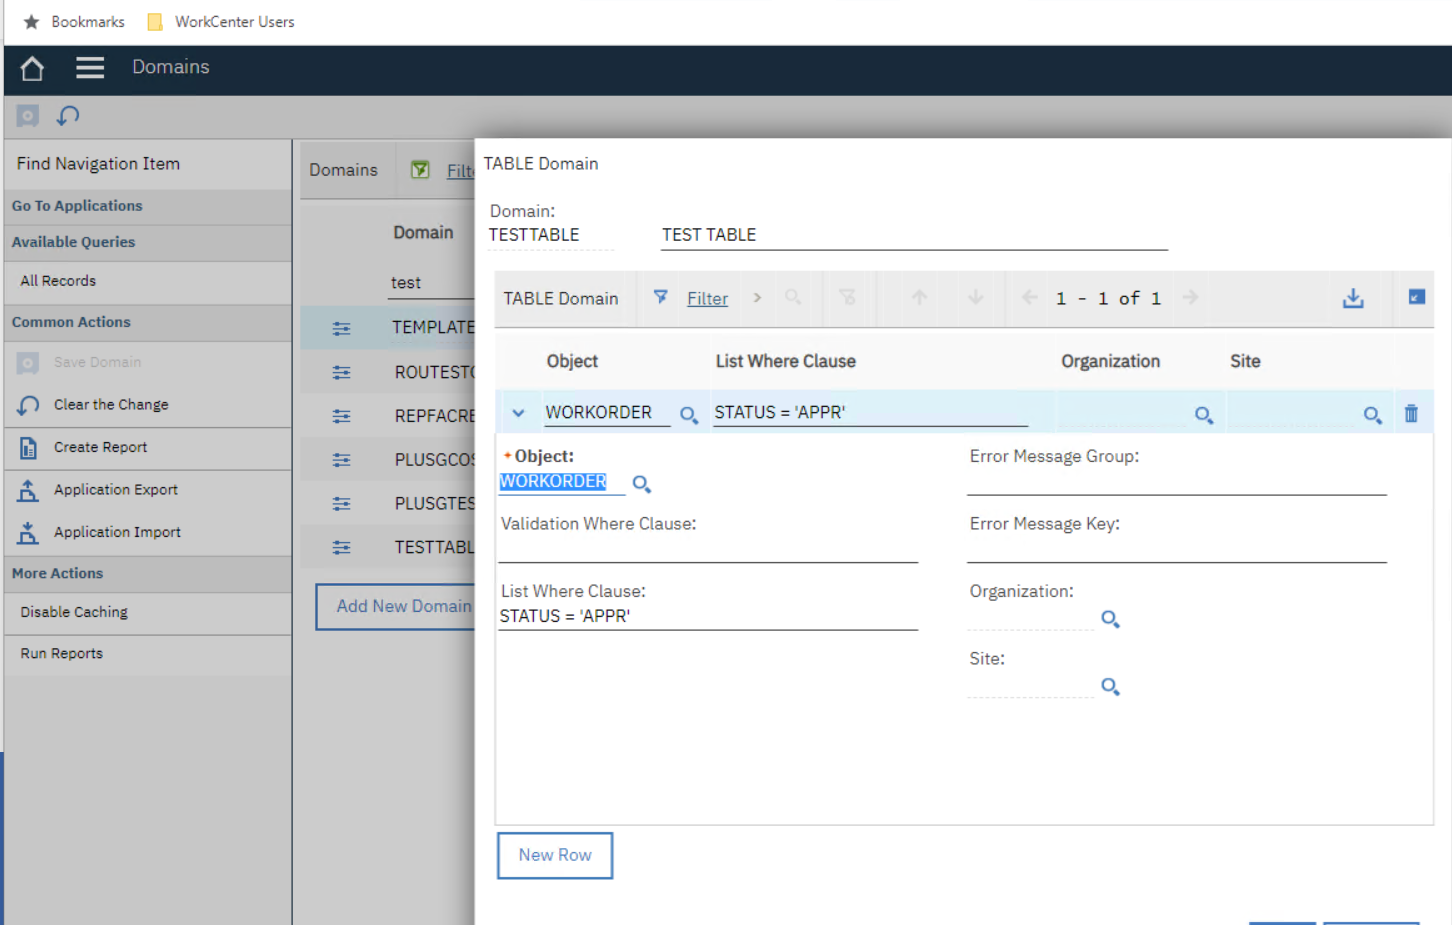Open Object lookup in WORKORDER table row

click(689, 415)
